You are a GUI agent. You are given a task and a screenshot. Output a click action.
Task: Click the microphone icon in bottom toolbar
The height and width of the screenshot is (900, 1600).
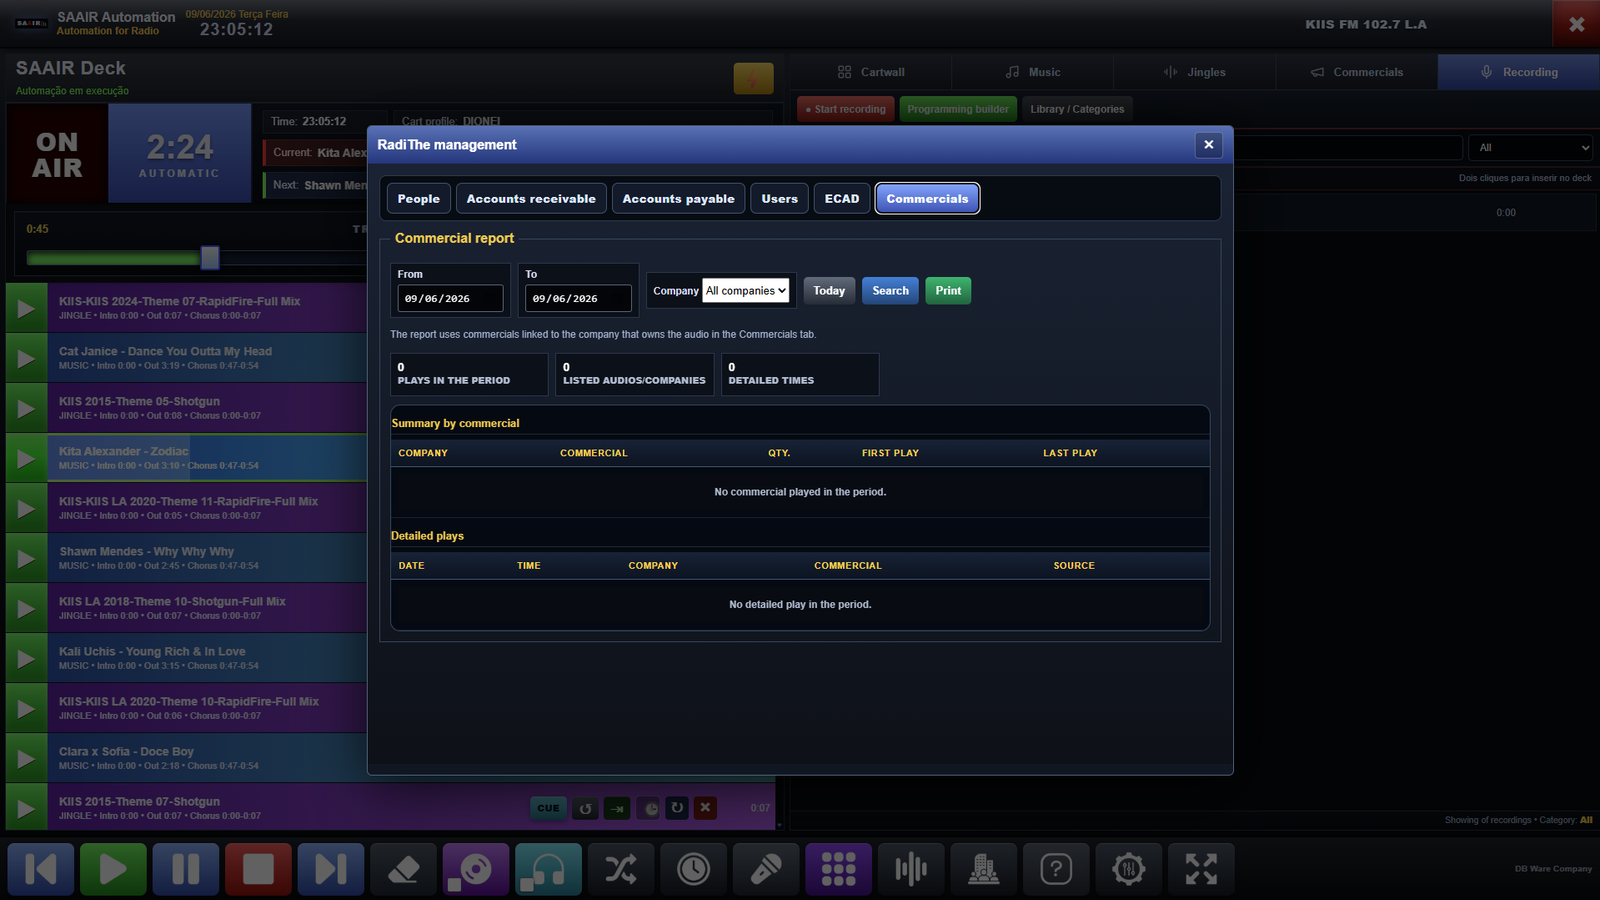766,869
